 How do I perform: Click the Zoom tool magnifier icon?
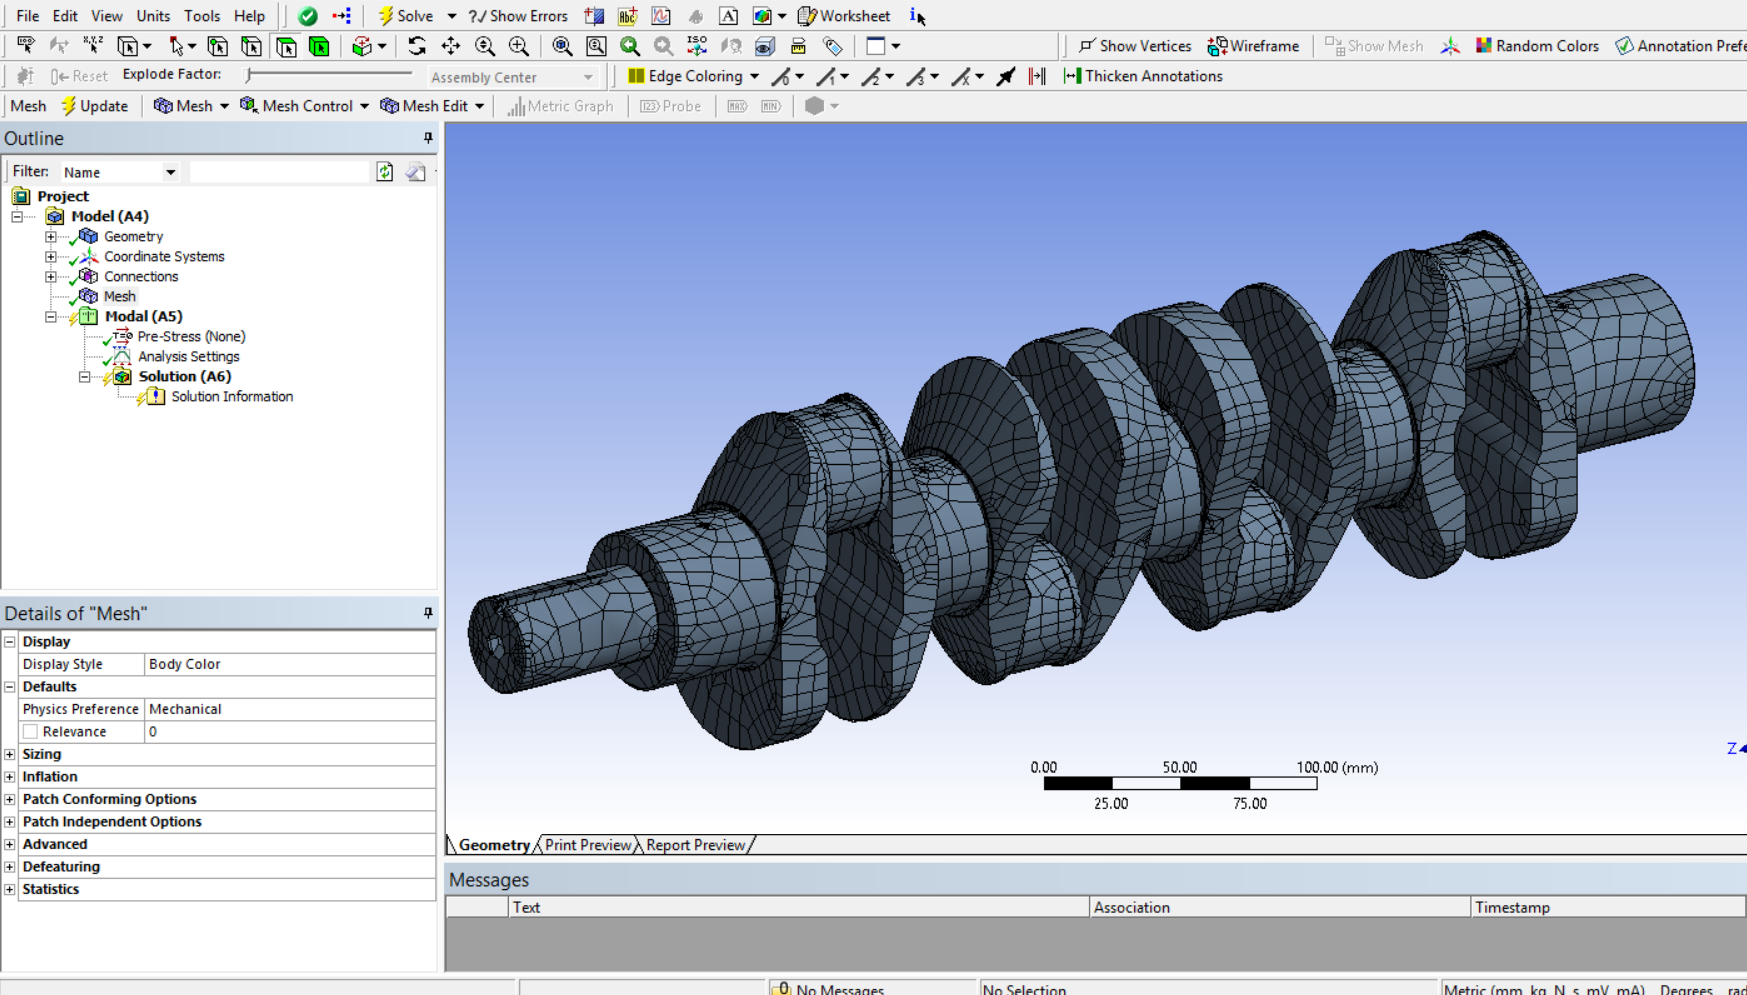(485, 46)
